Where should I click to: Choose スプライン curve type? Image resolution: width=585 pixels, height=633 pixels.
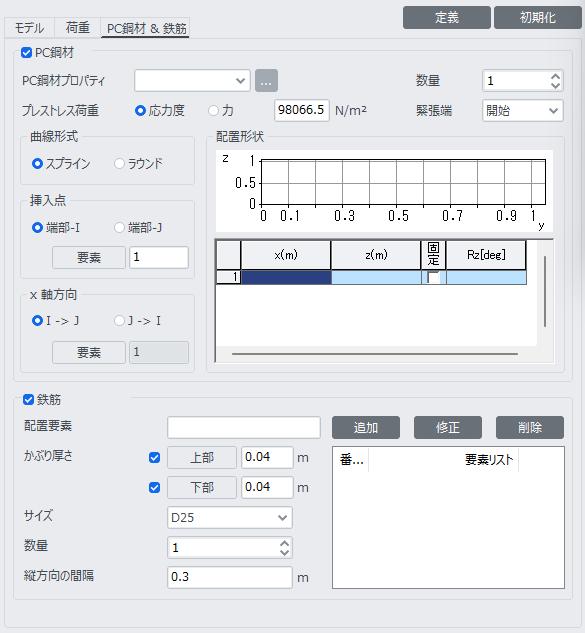(37, 163)
